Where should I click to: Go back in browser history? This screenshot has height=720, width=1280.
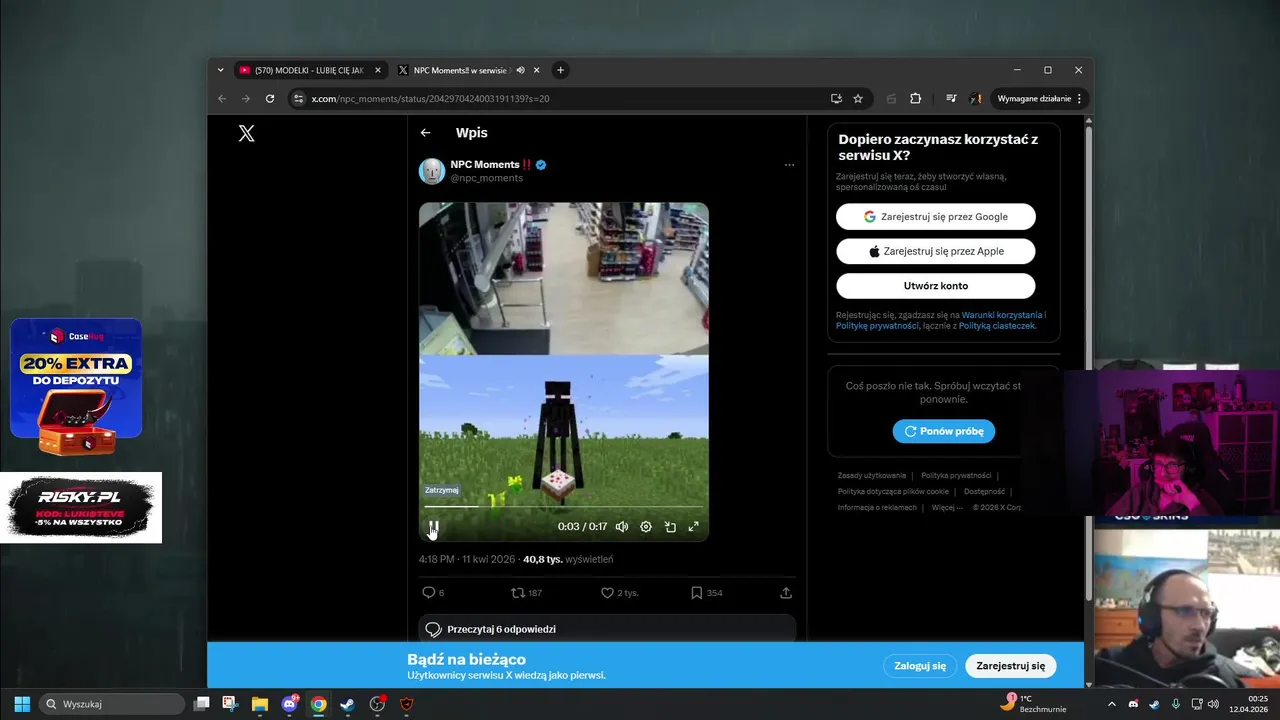coord(222,99)
